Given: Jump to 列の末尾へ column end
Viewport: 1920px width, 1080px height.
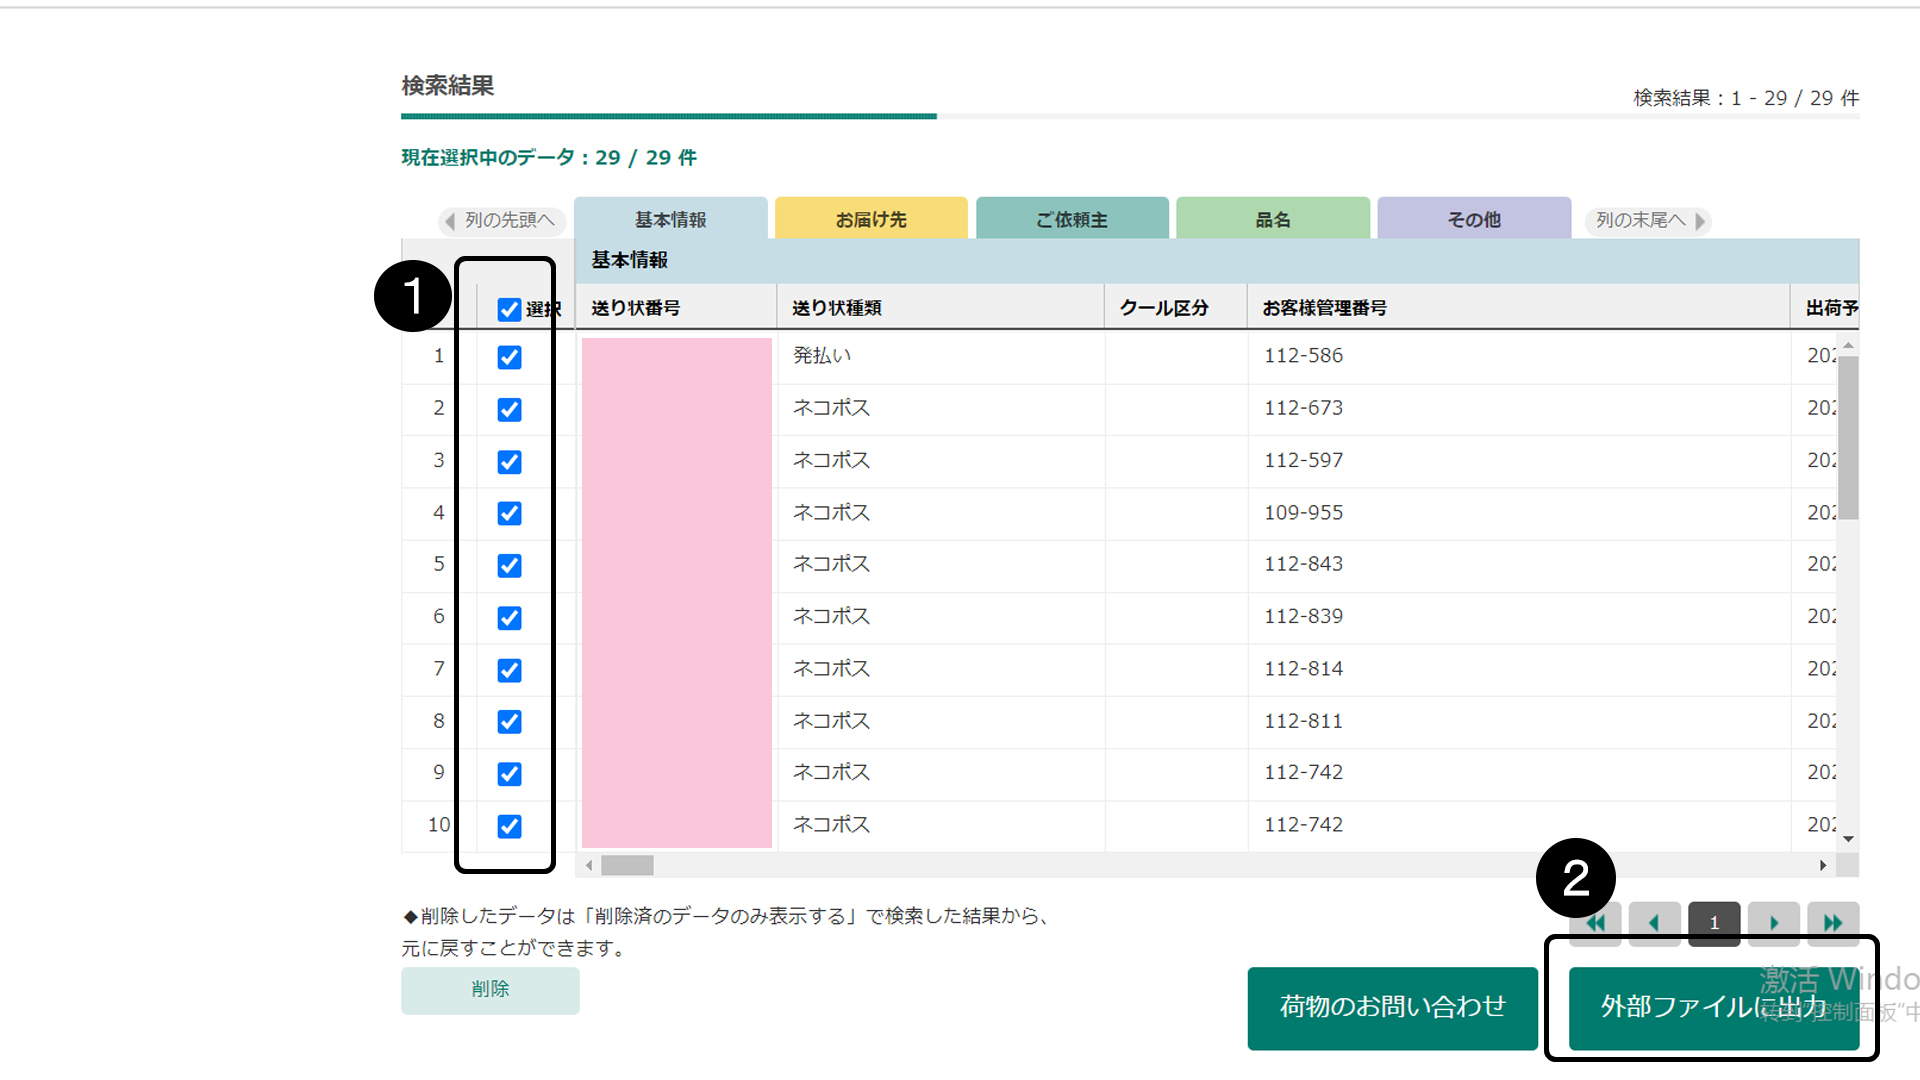Looking at the screenshot, I should tap(1648, 220).
